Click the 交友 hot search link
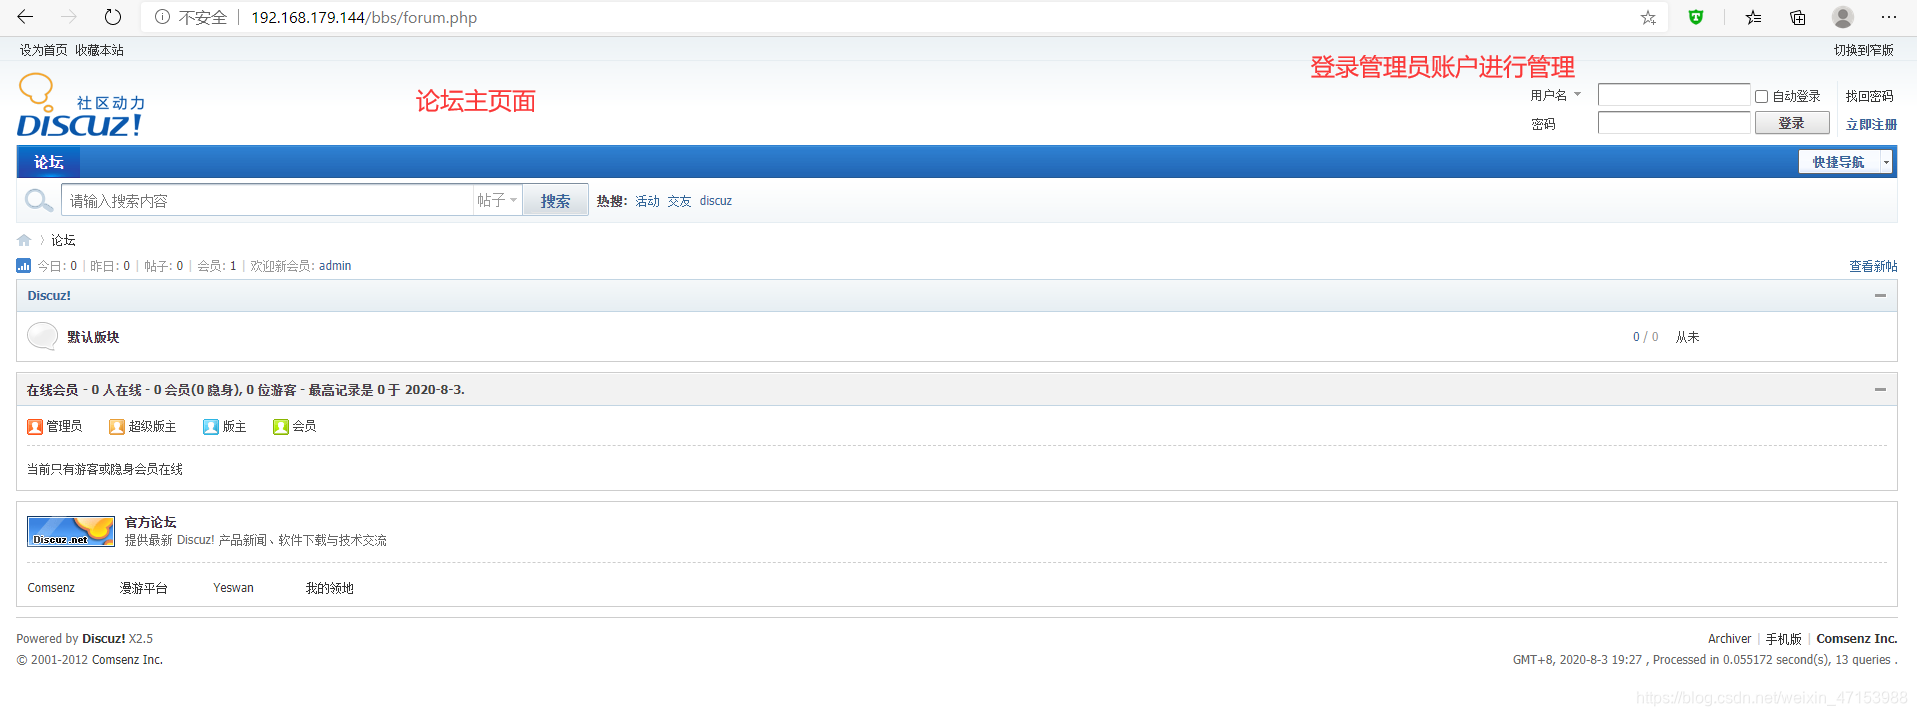The height and width of the screenshot is (716, 1917). pos(679,201)
